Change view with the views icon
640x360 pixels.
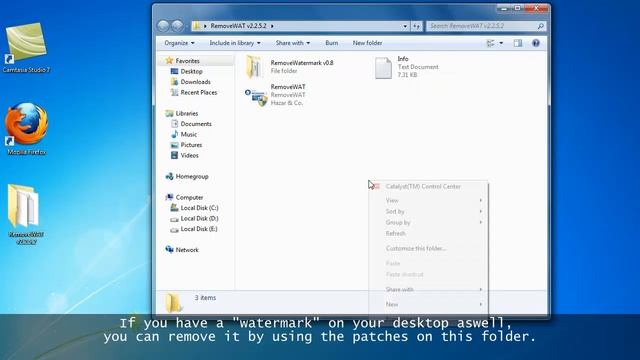pyautogui.click(x=491, y=43)
